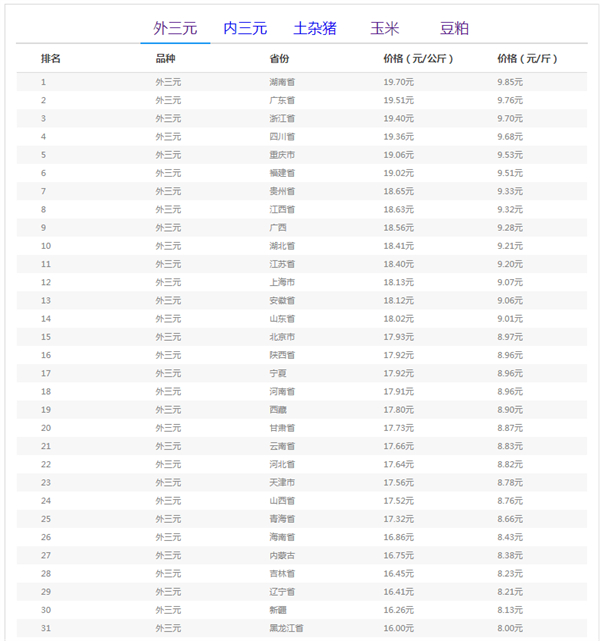Select the 贵州省 cell
This screenshot has height=641, width=600.
point(282,191)
